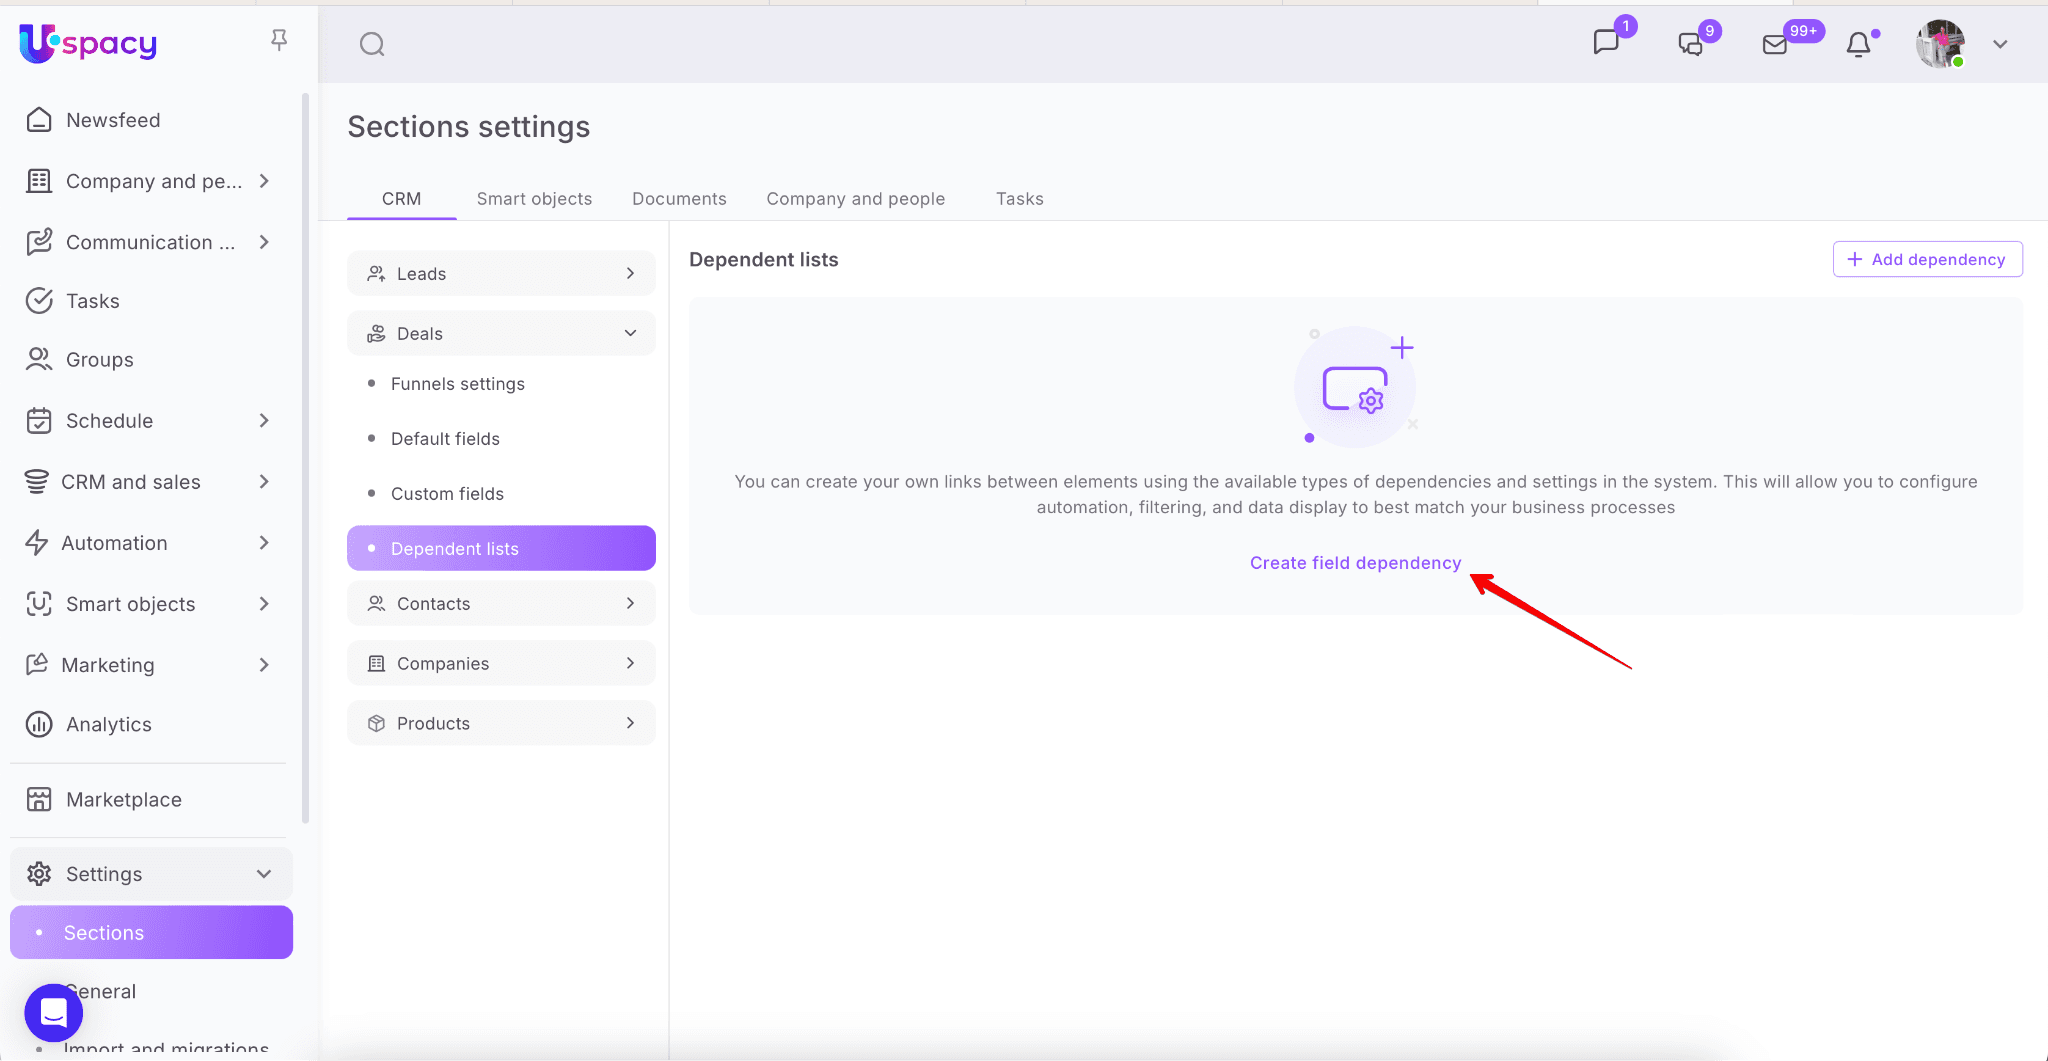Screen dimensions: 2048x1061
Task: Click the user profile avatar
Action: 1940,44
